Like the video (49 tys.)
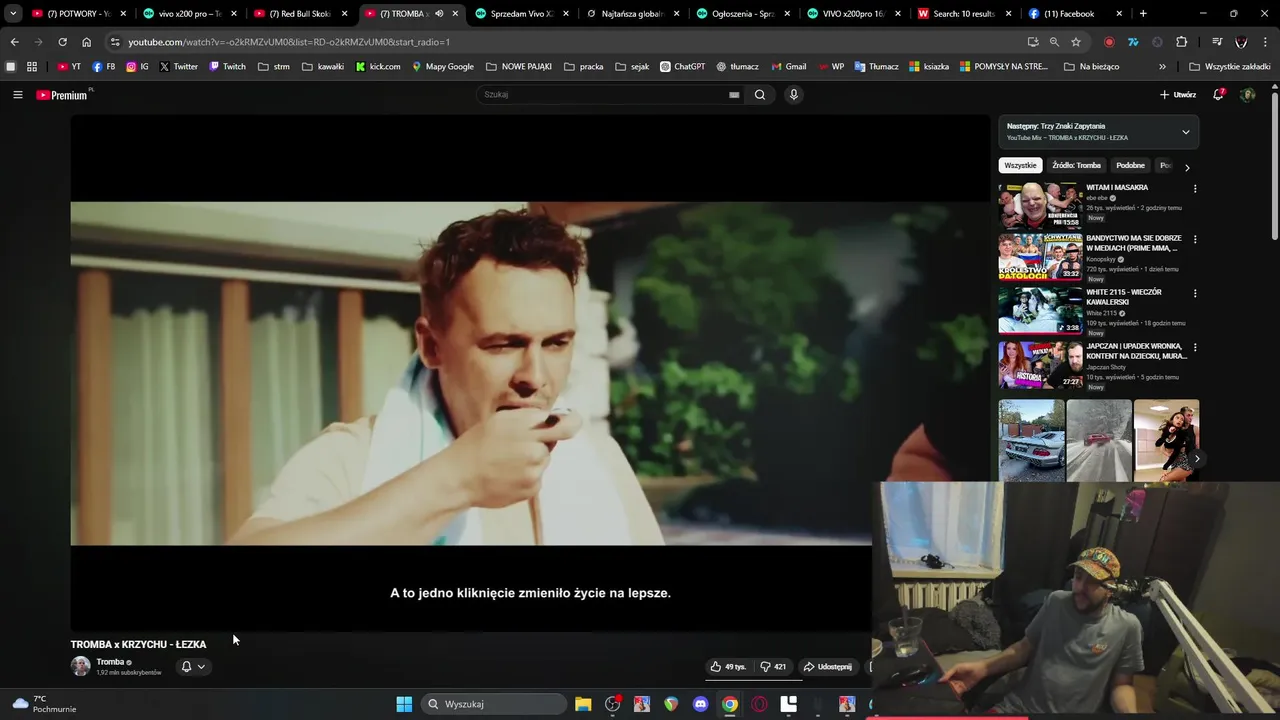Image resolution: width=1280 pixels, height=720 pixels. (727, 667)
